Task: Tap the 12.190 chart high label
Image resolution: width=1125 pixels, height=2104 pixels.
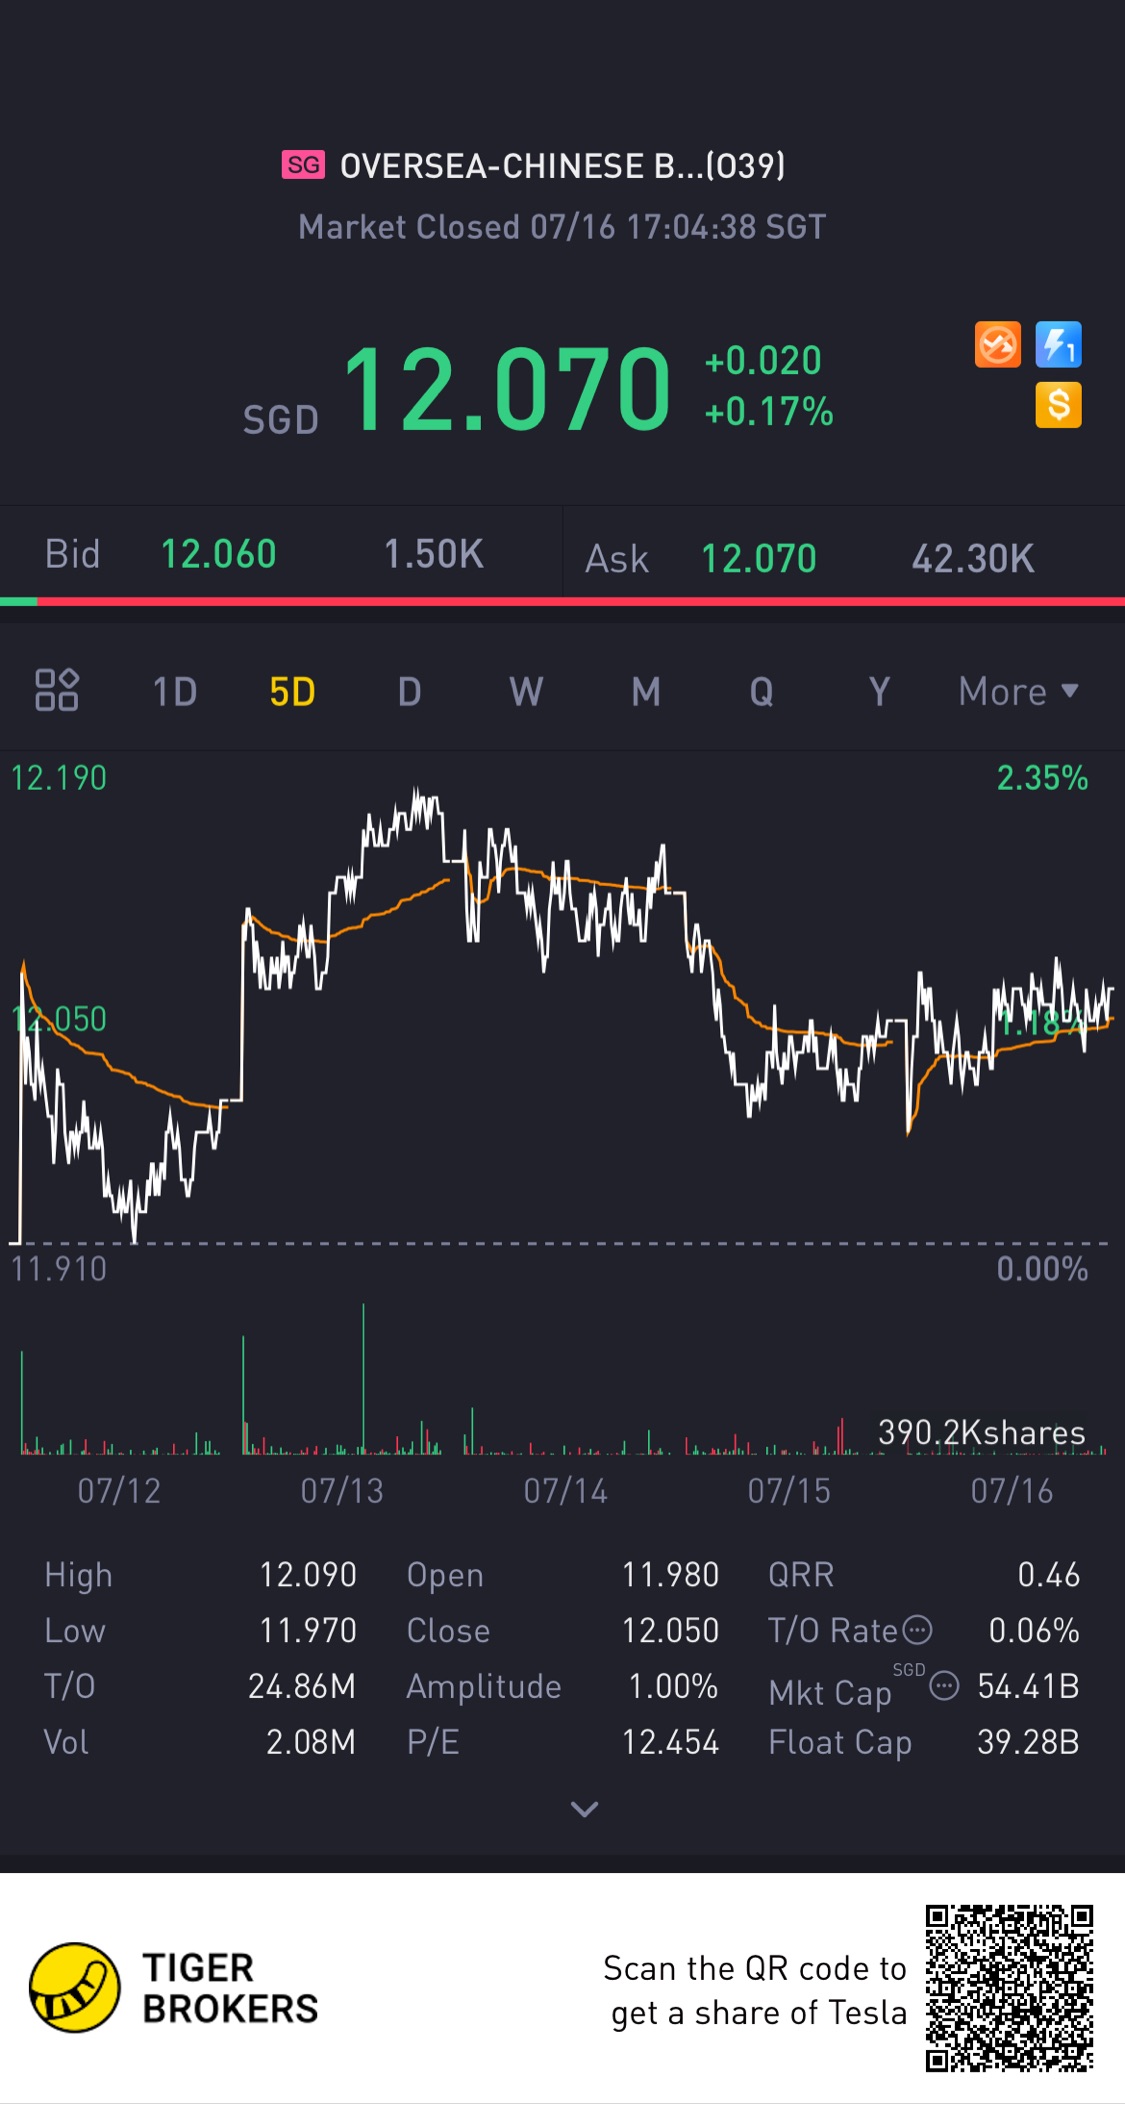Action: pos(58,778)
